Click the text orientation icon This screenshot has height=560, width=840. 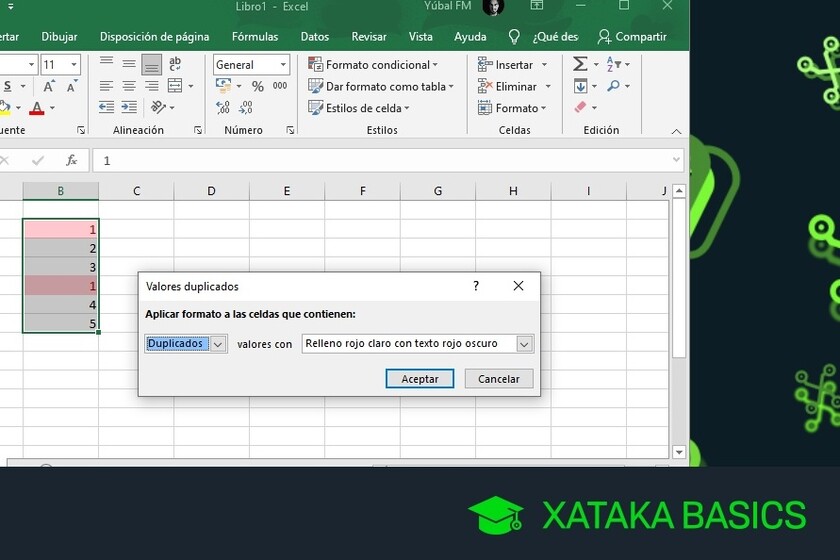158,107
